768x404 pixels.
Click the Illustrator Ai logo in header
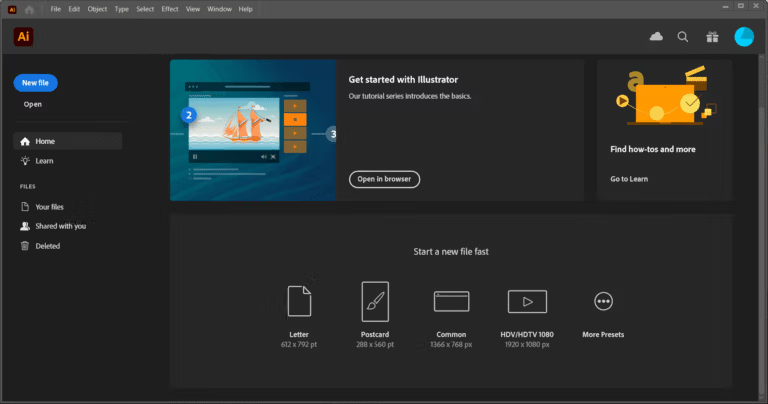click(24, 37)
